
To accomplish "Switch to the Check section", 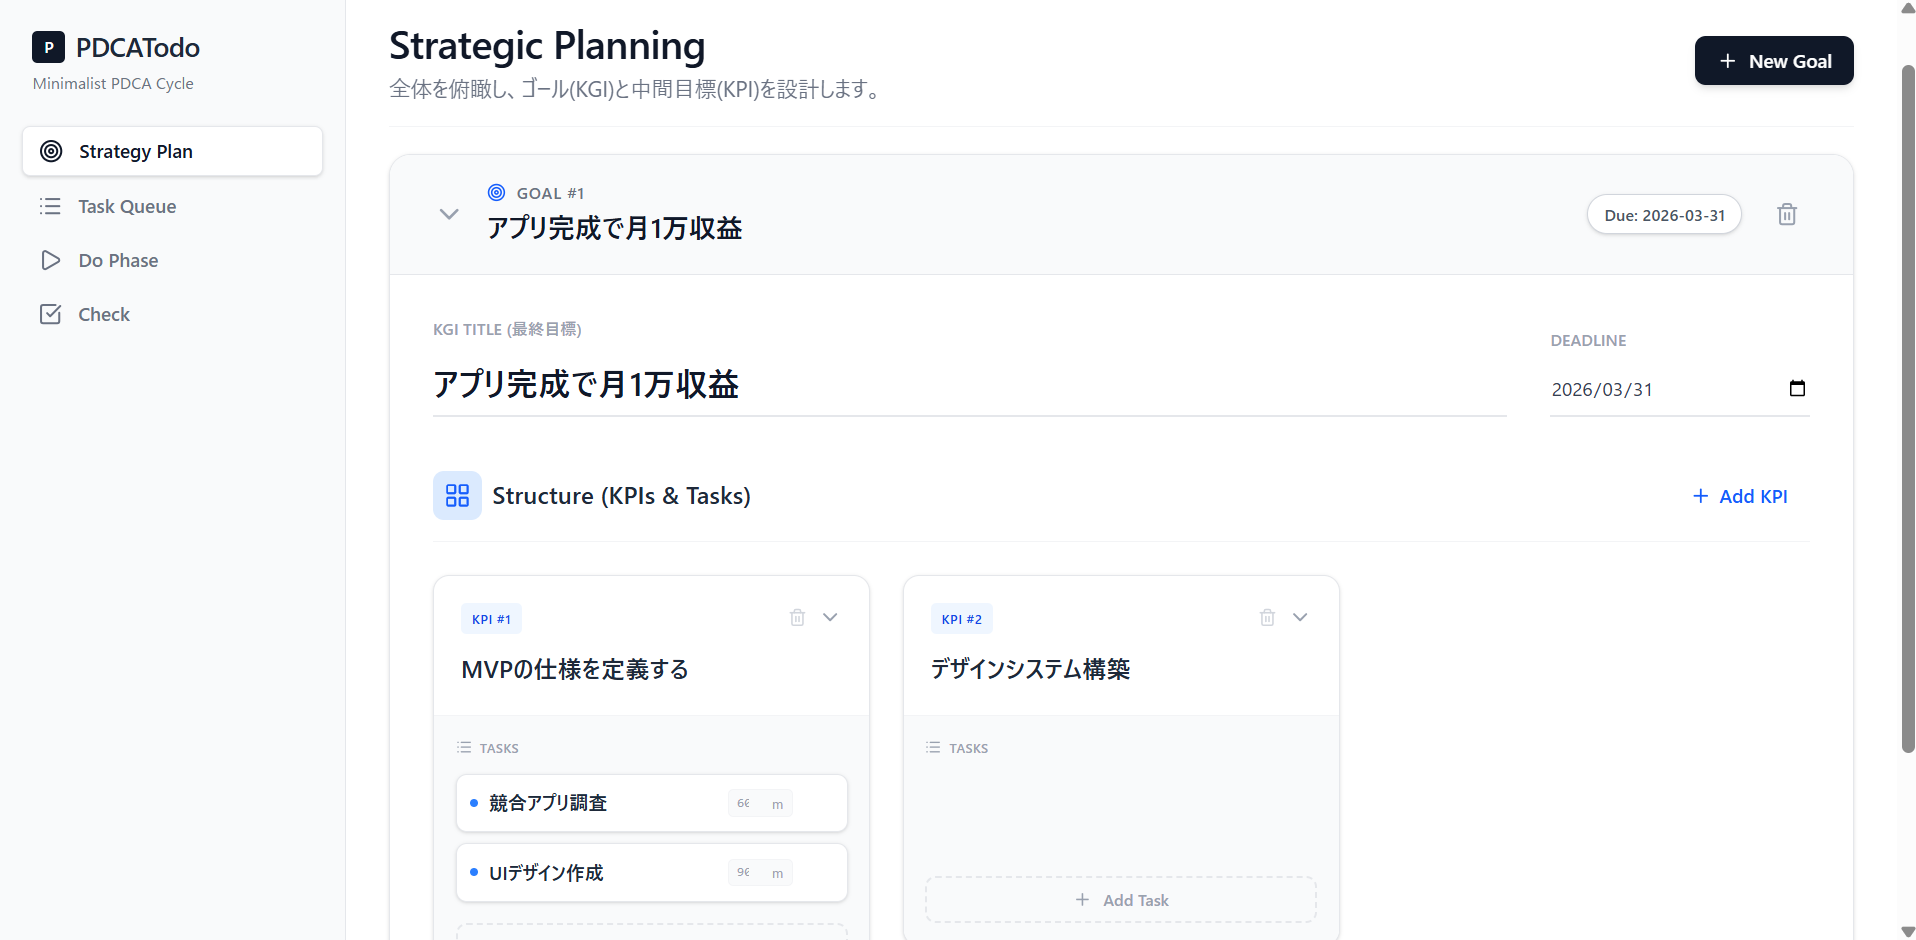I will point(104,314).
